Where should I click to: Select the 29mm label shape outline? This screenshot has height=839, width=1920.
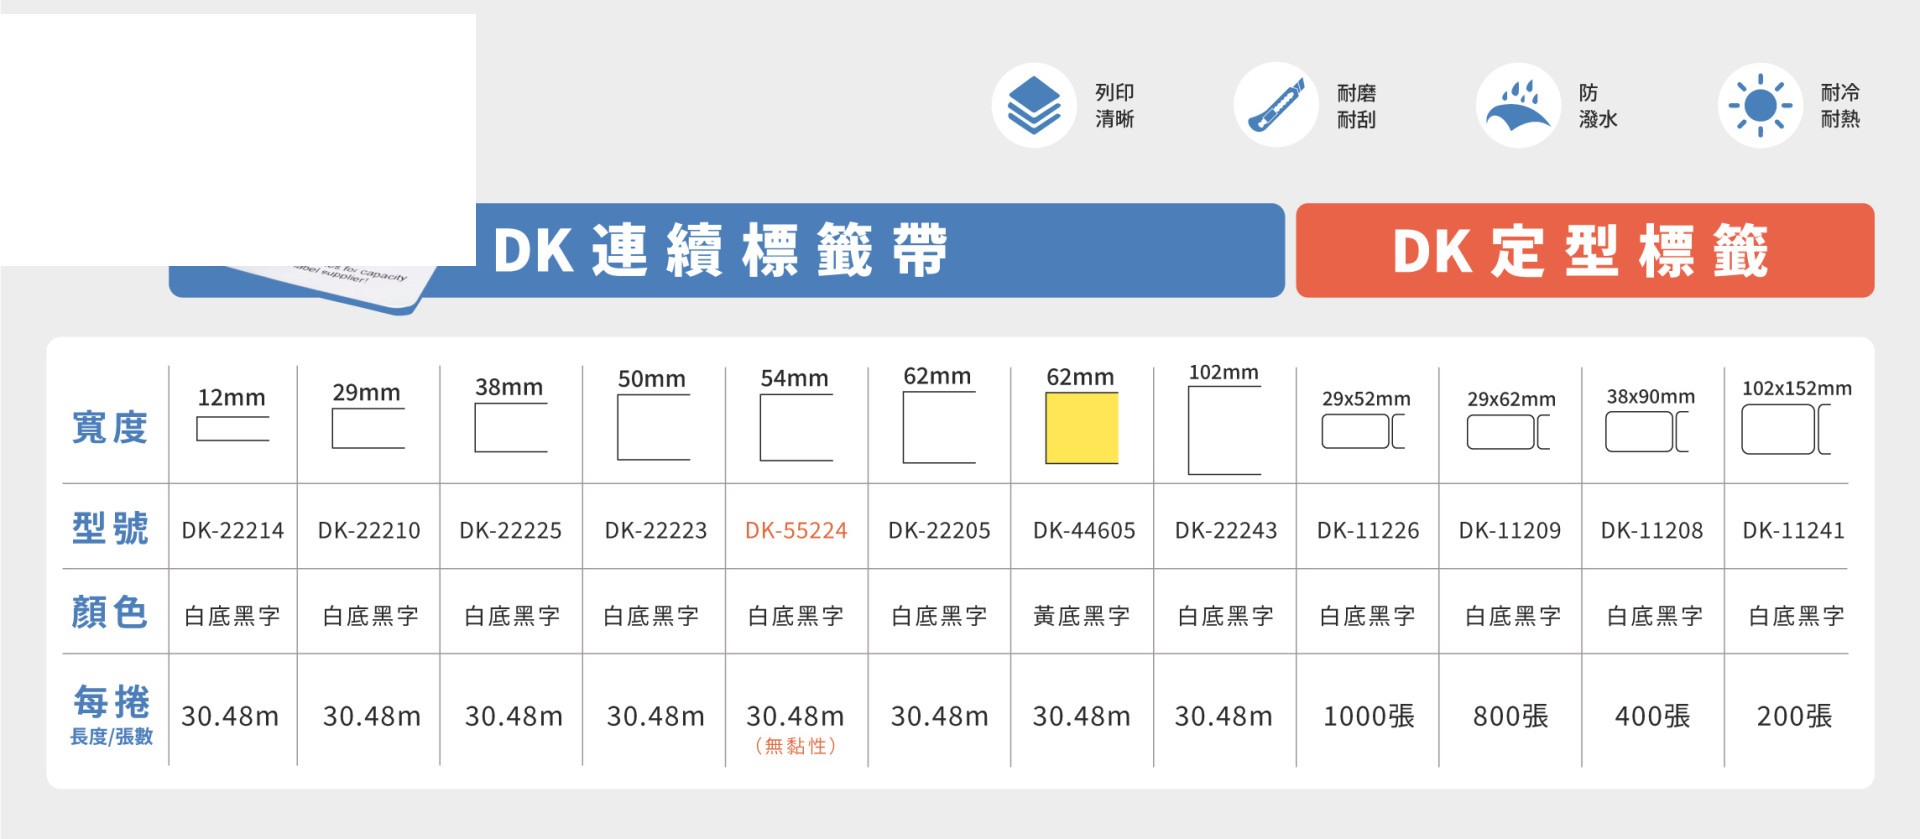click(368, 428)
